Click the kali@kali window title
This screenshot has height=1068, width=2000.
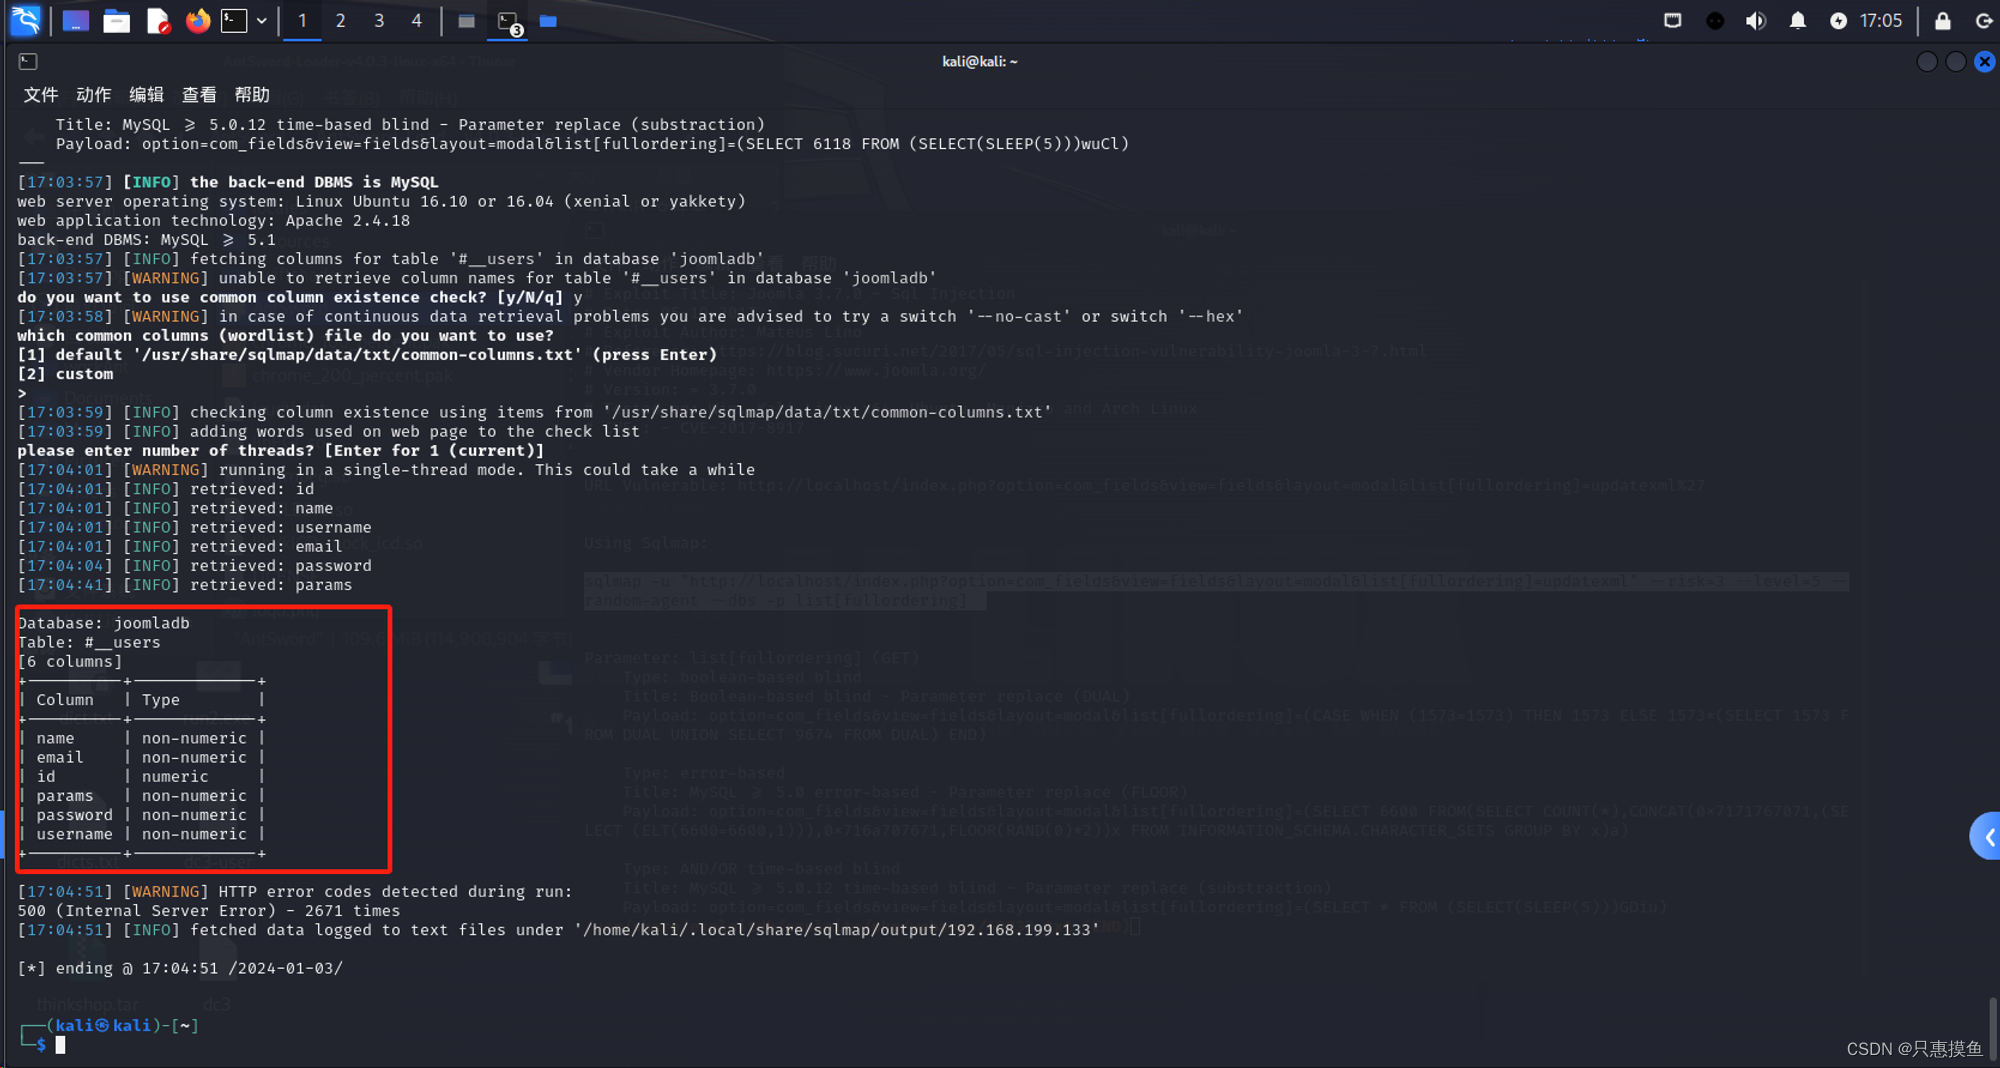pos(979,61)
